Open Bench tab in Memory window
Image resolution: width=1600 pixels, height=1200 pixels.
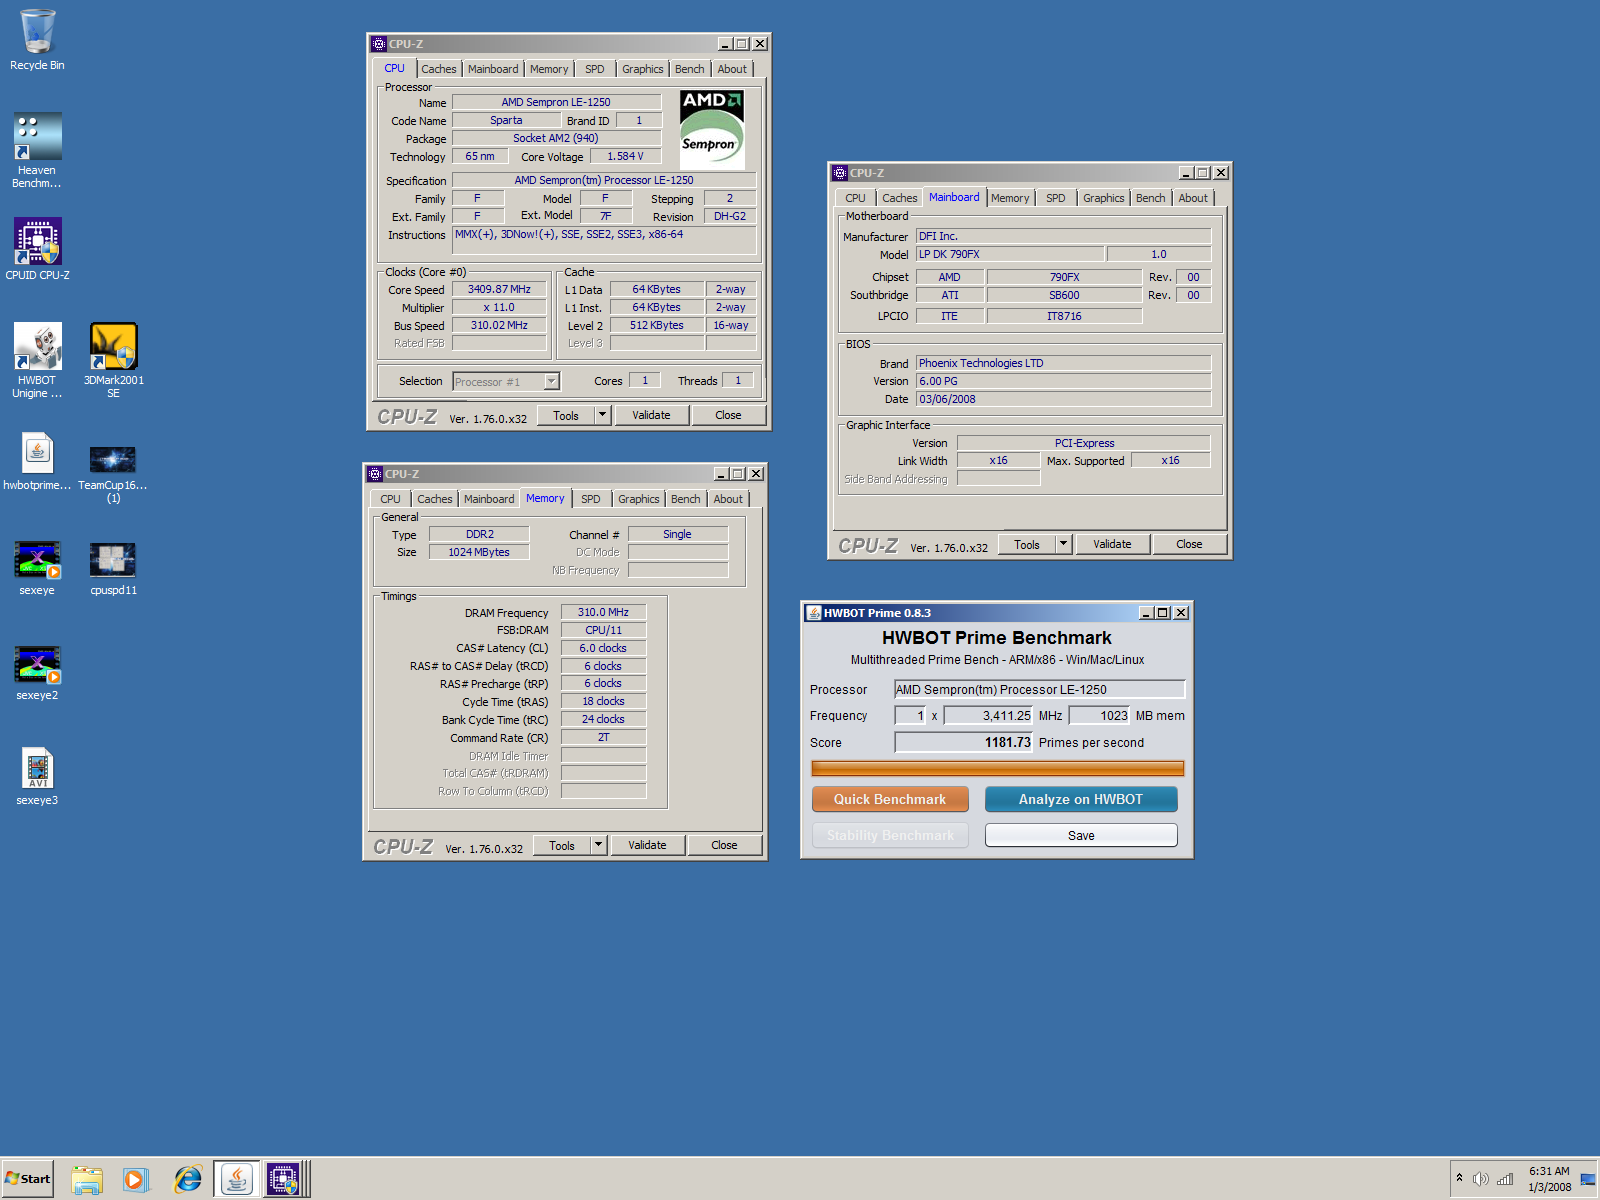(685, 499)
